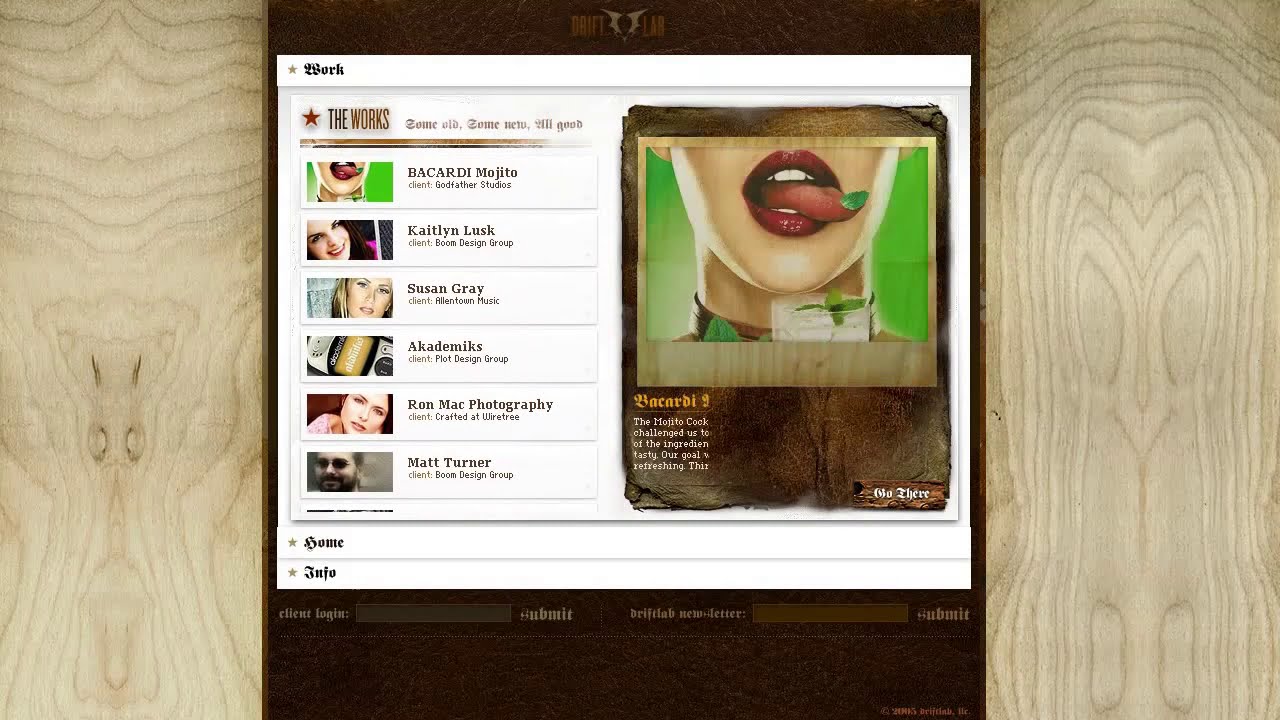Open the Ron Mac Photography project title

480,404
